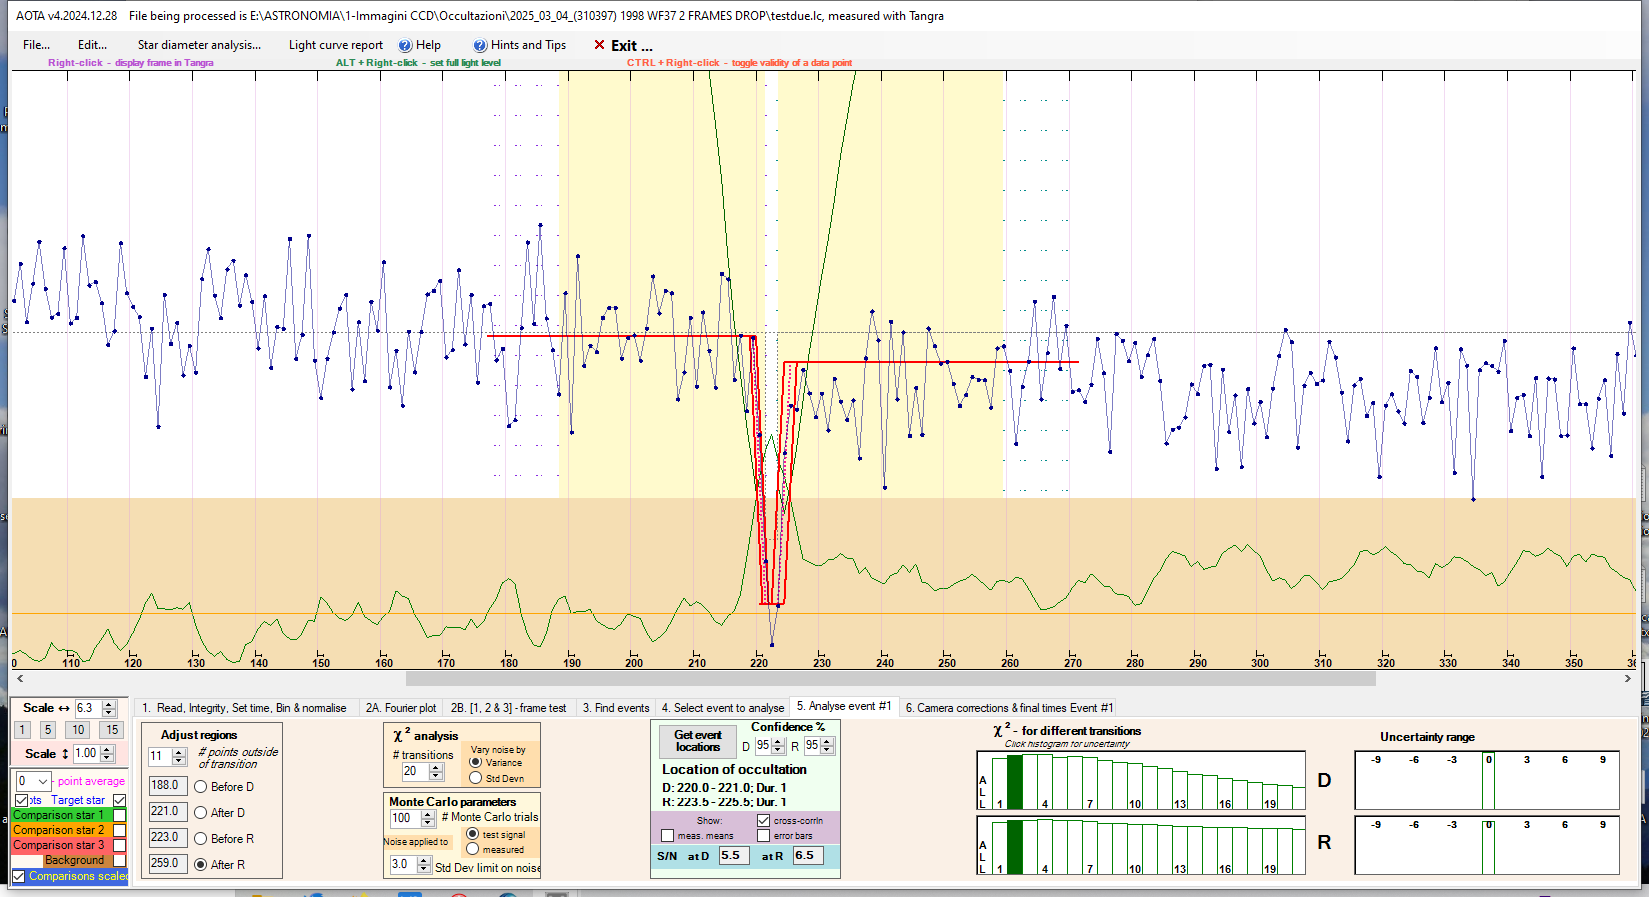Set horizontal scale preset to 15
1649x897 pixels.
(112, 730)
